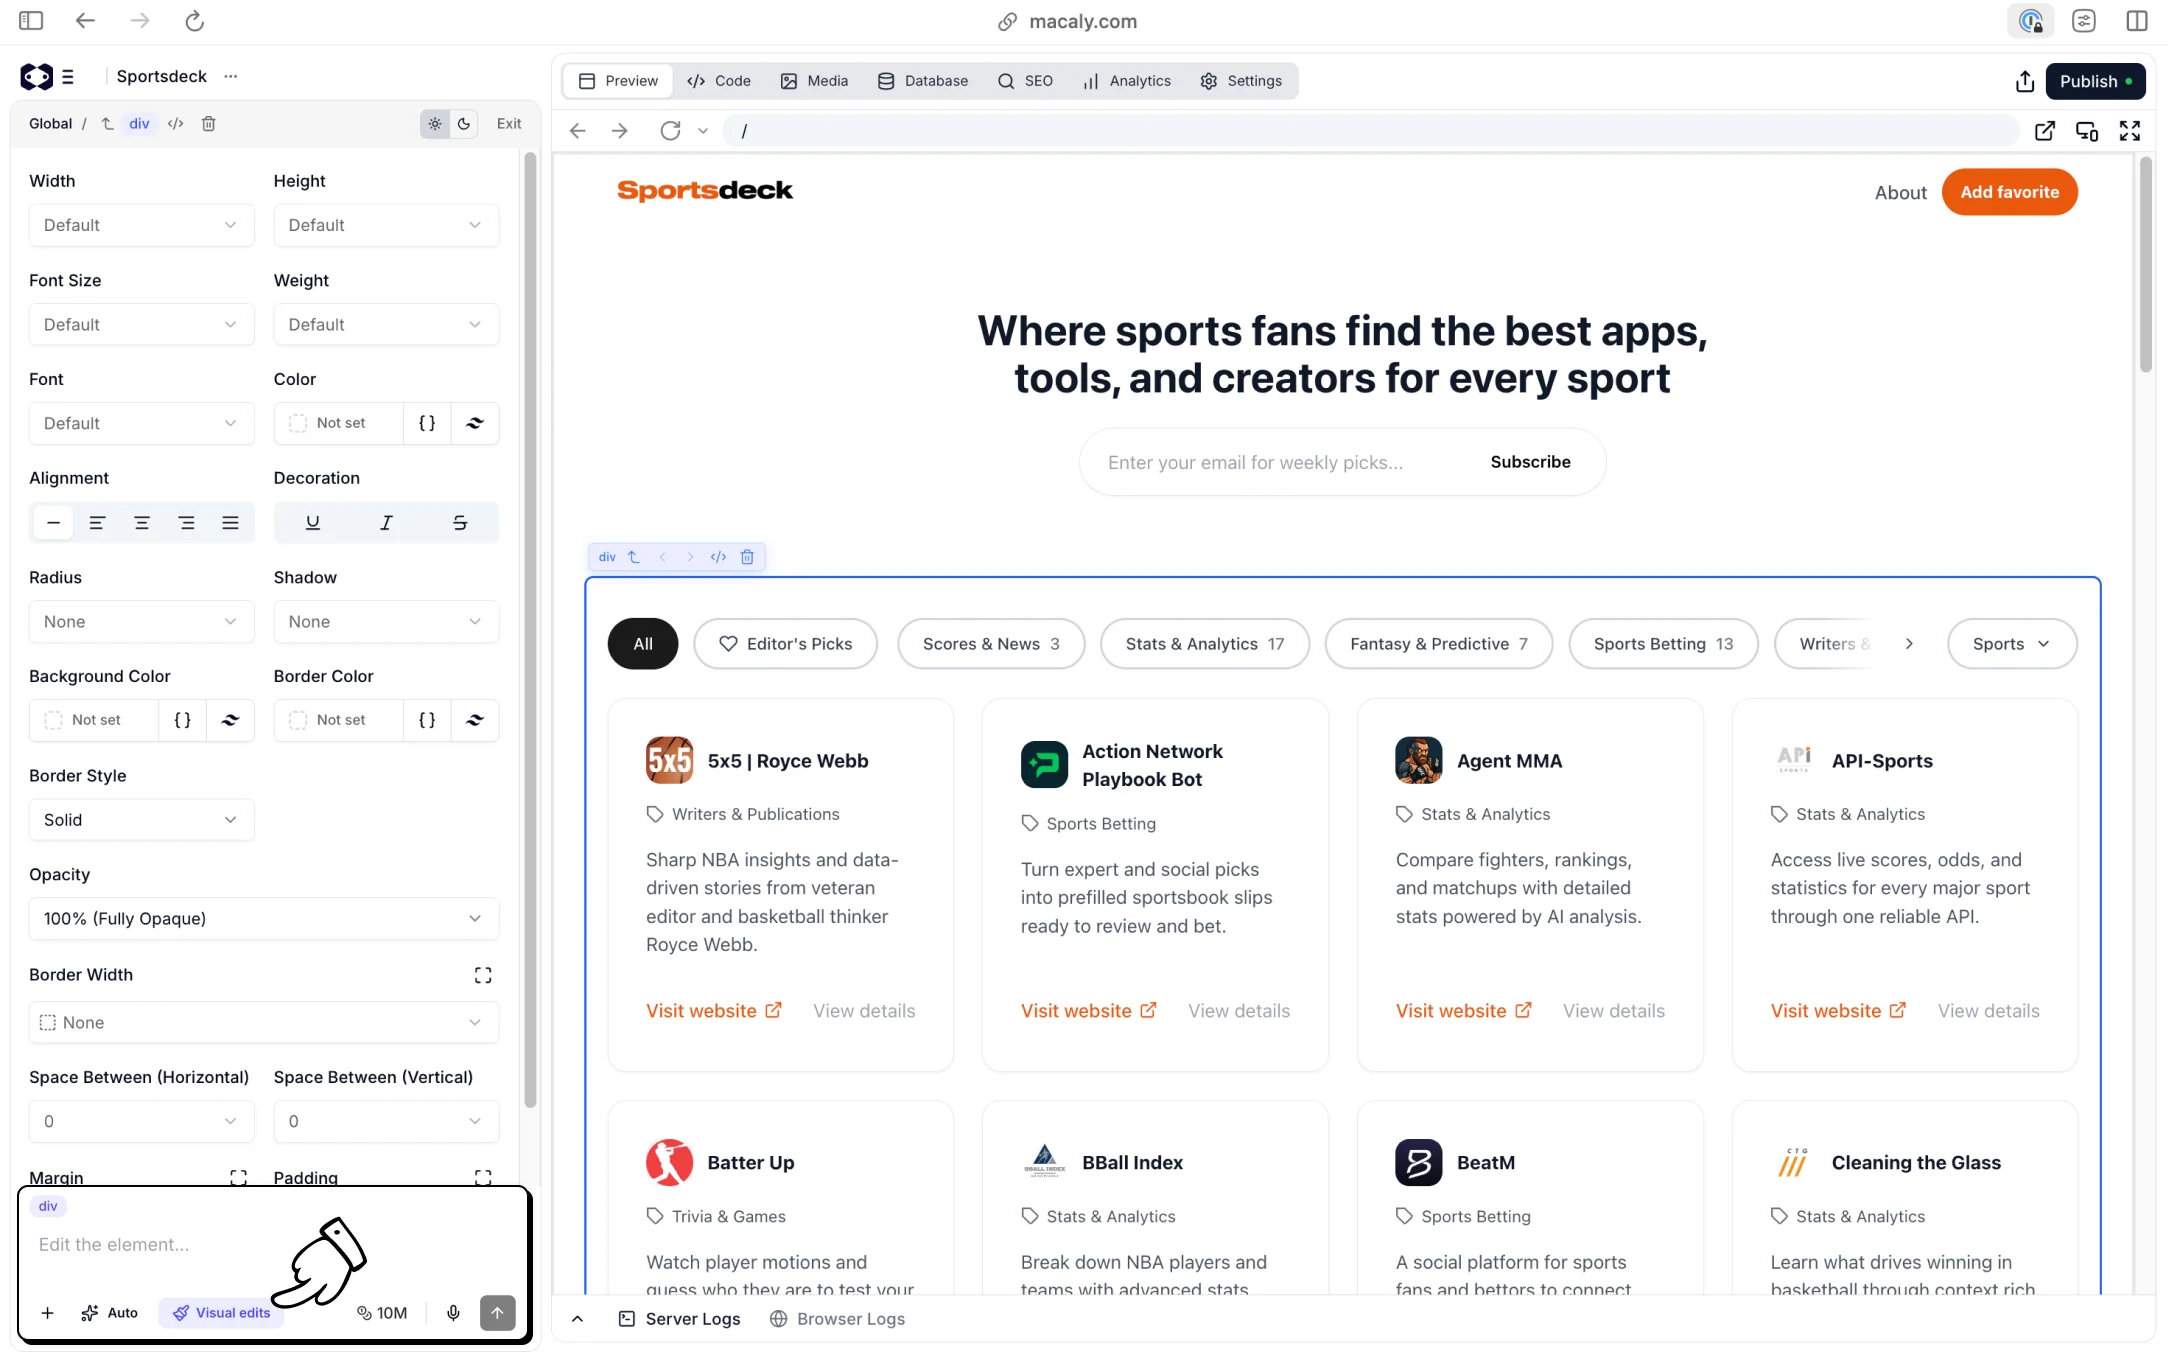The width and height of the screenshot is (2168, 1356).
Task: Expand Border Width per-side controls
Action: coord(483,975)
